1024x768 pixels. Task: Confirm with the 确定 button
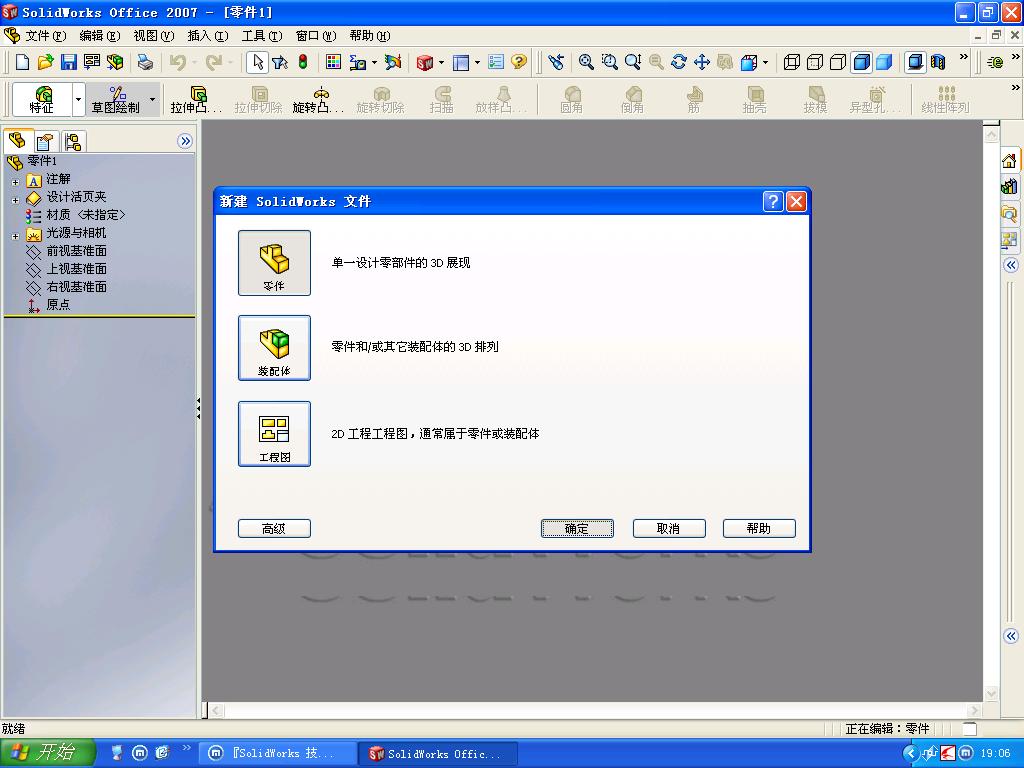tap(577, 528)
